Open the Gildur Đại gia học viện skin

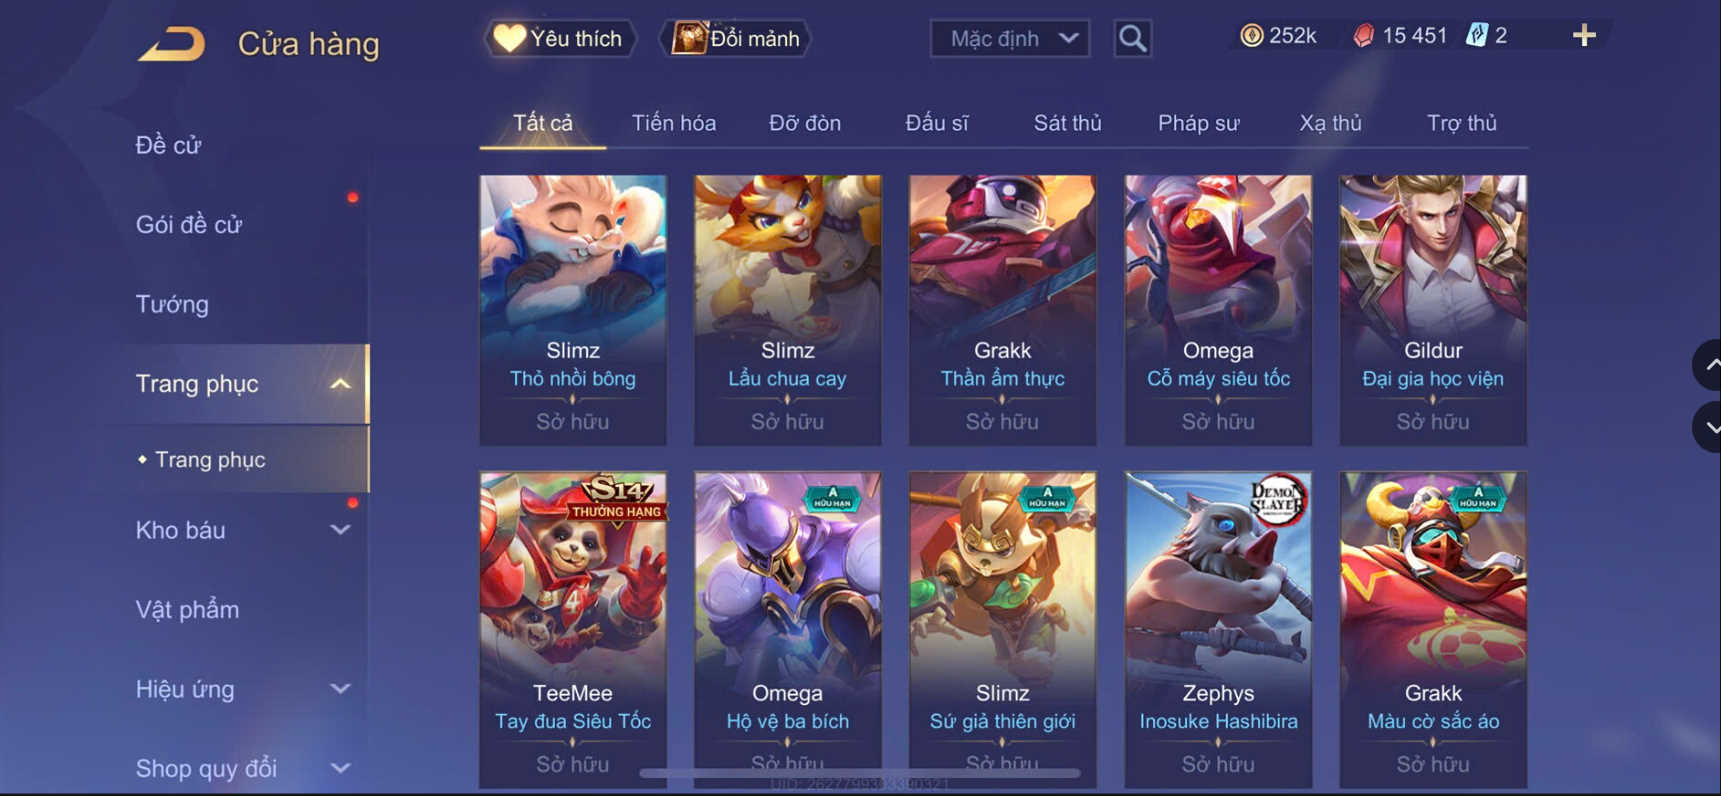(1433, 310)
